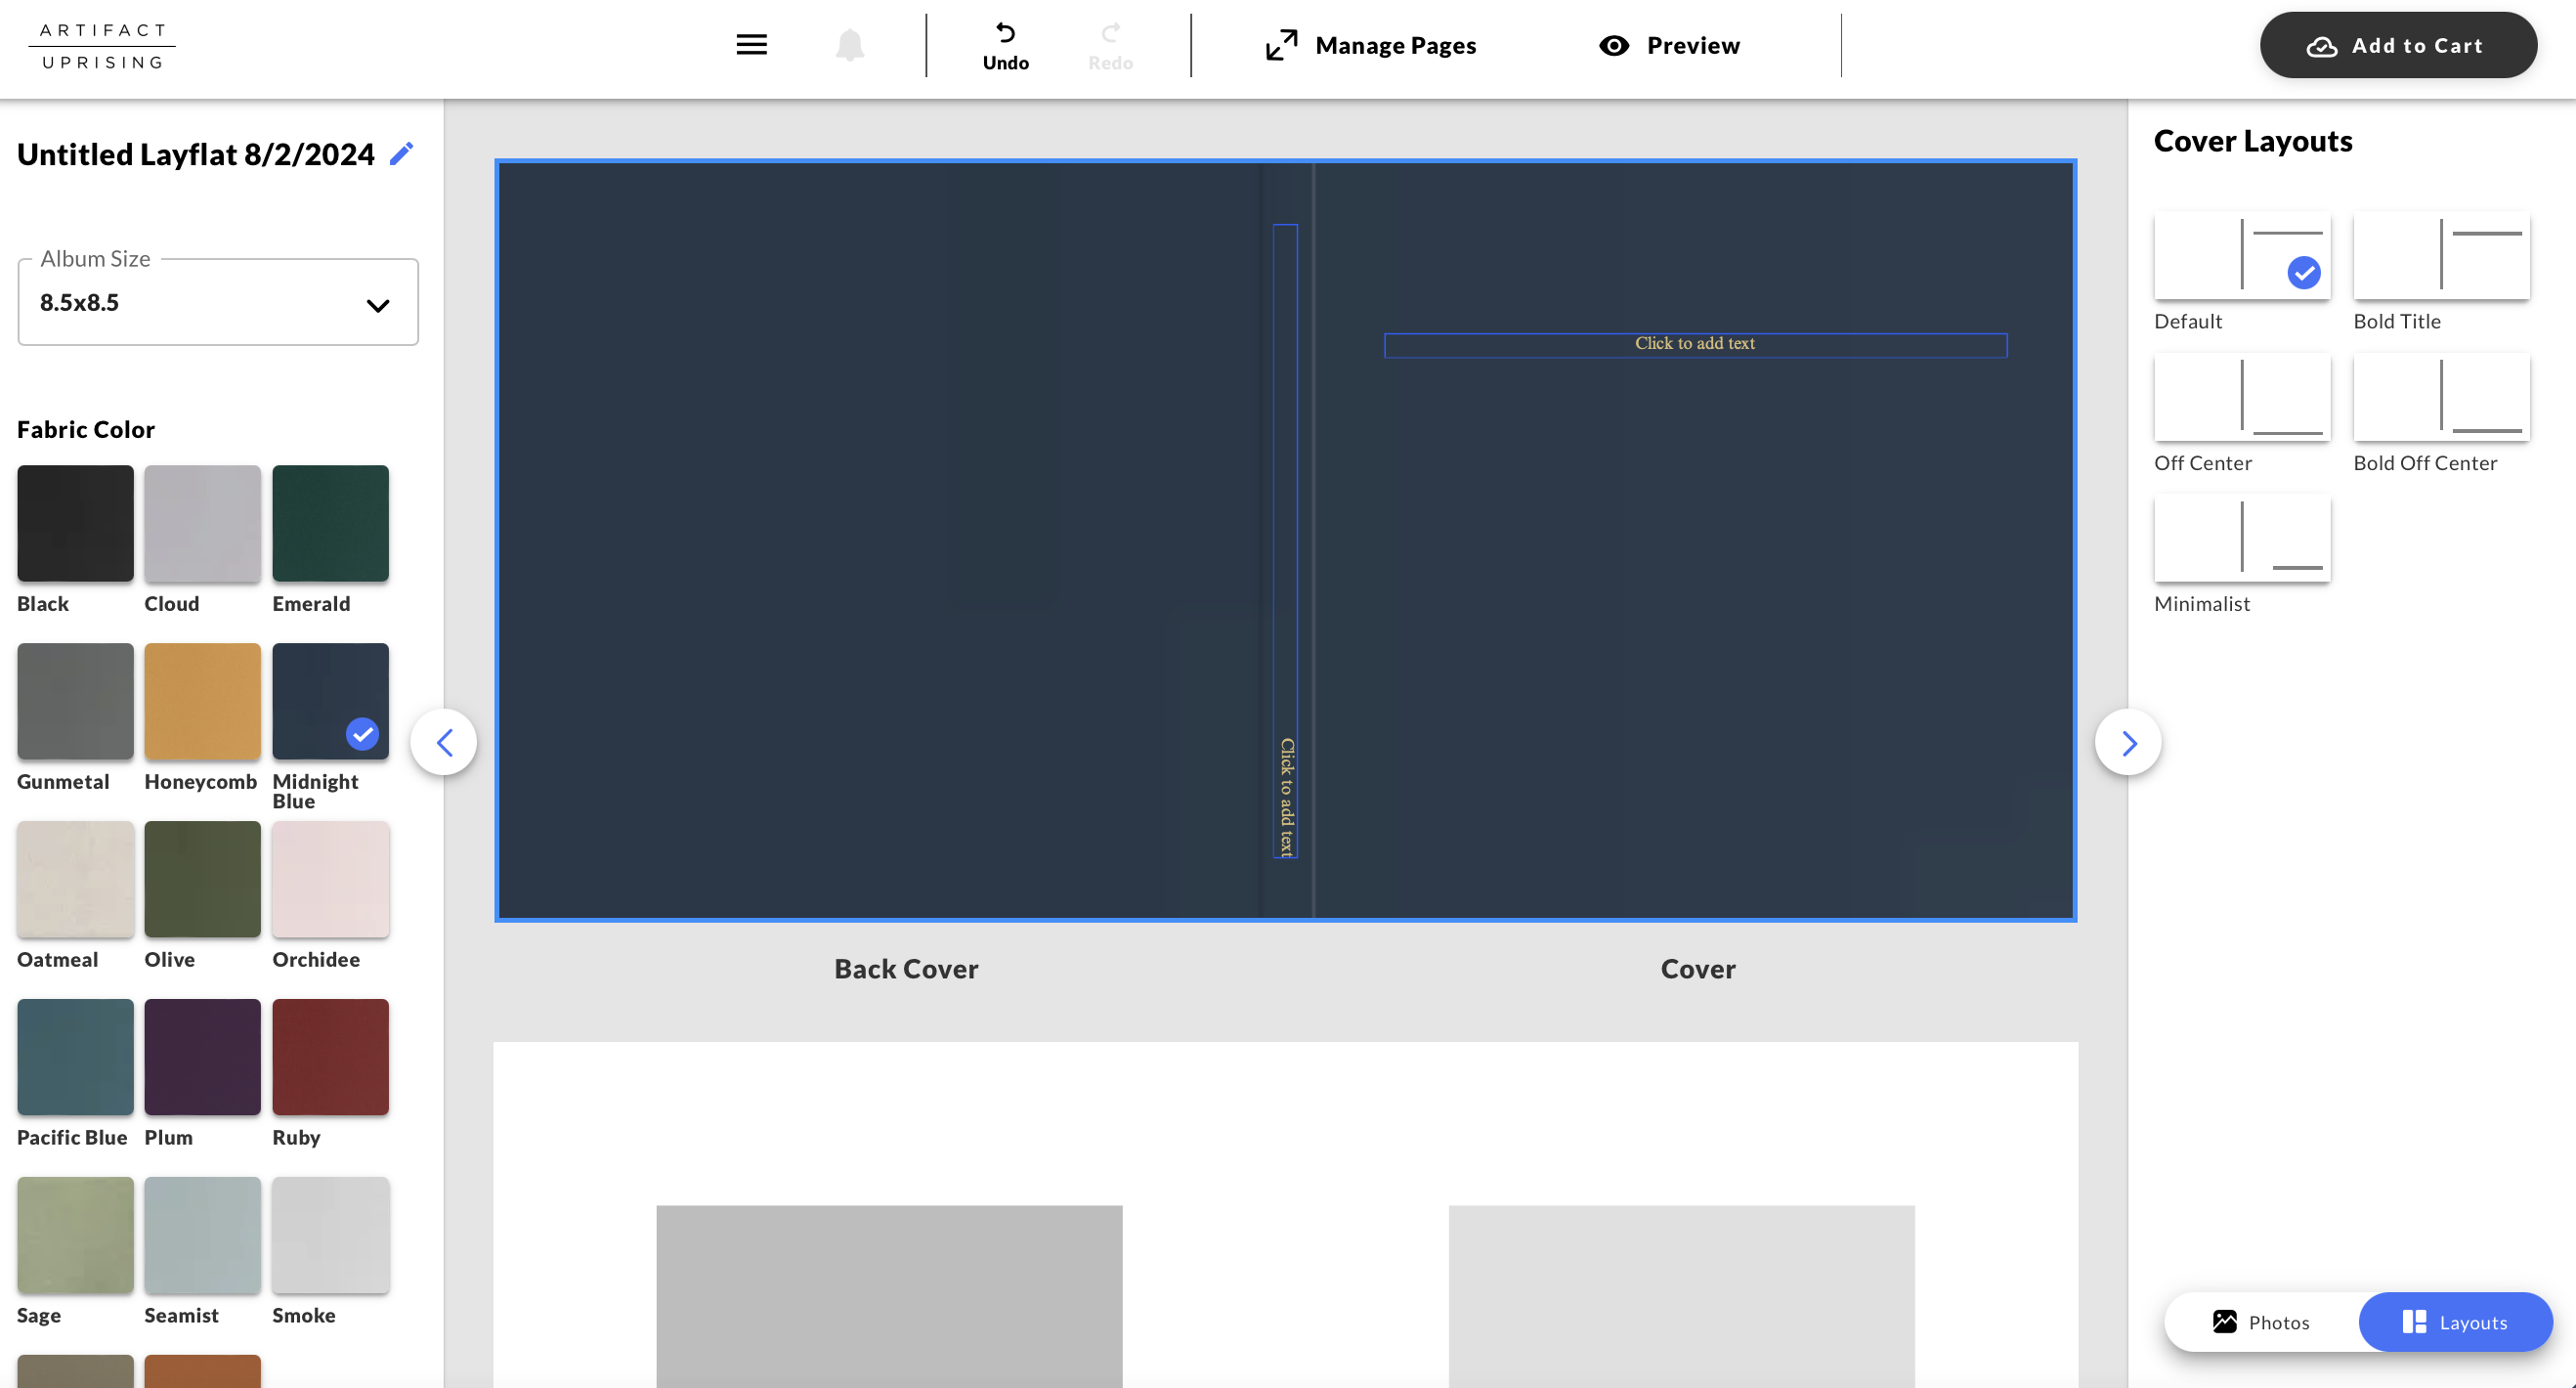This screenshot has width=2576, height=1388.
Task: Pick Orchidee fabric color
Action: pyautogui.click(x=330, y=879)
